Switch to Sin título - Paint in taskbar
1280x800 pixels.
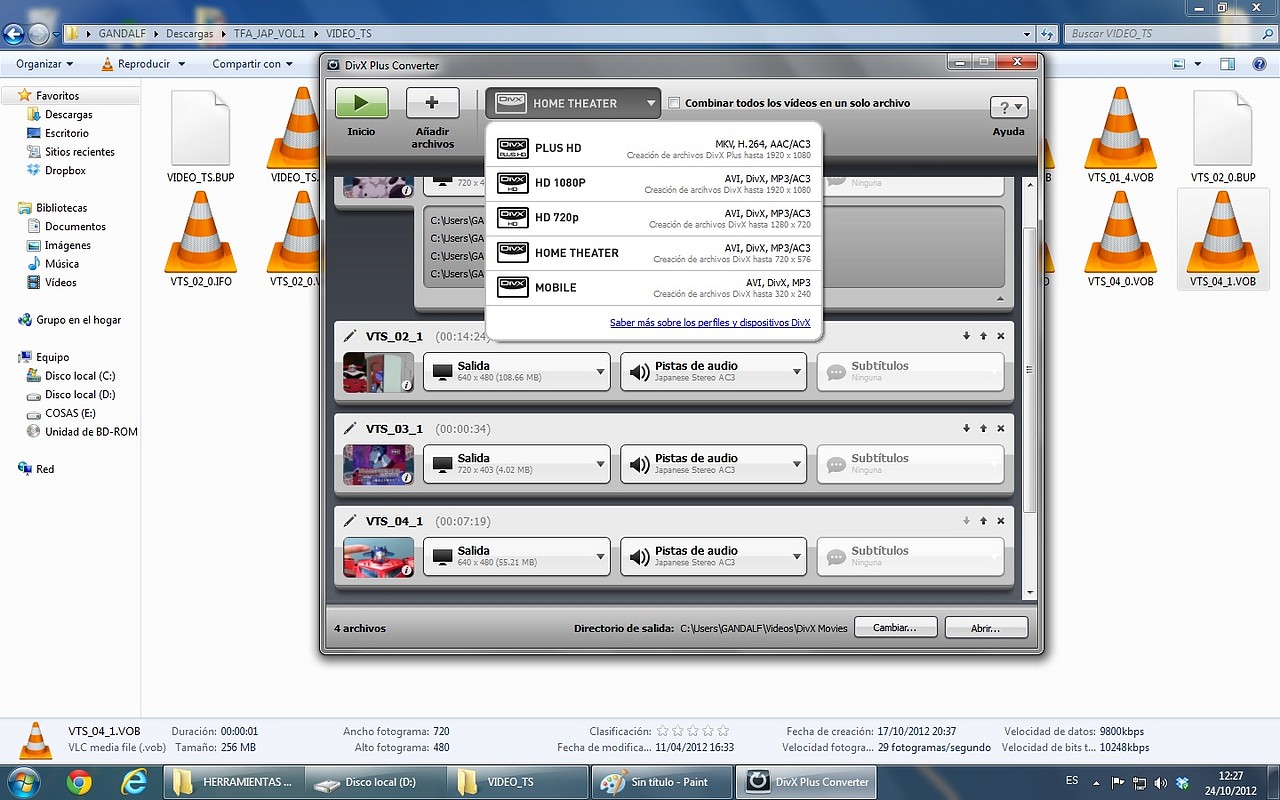[661, 782]
